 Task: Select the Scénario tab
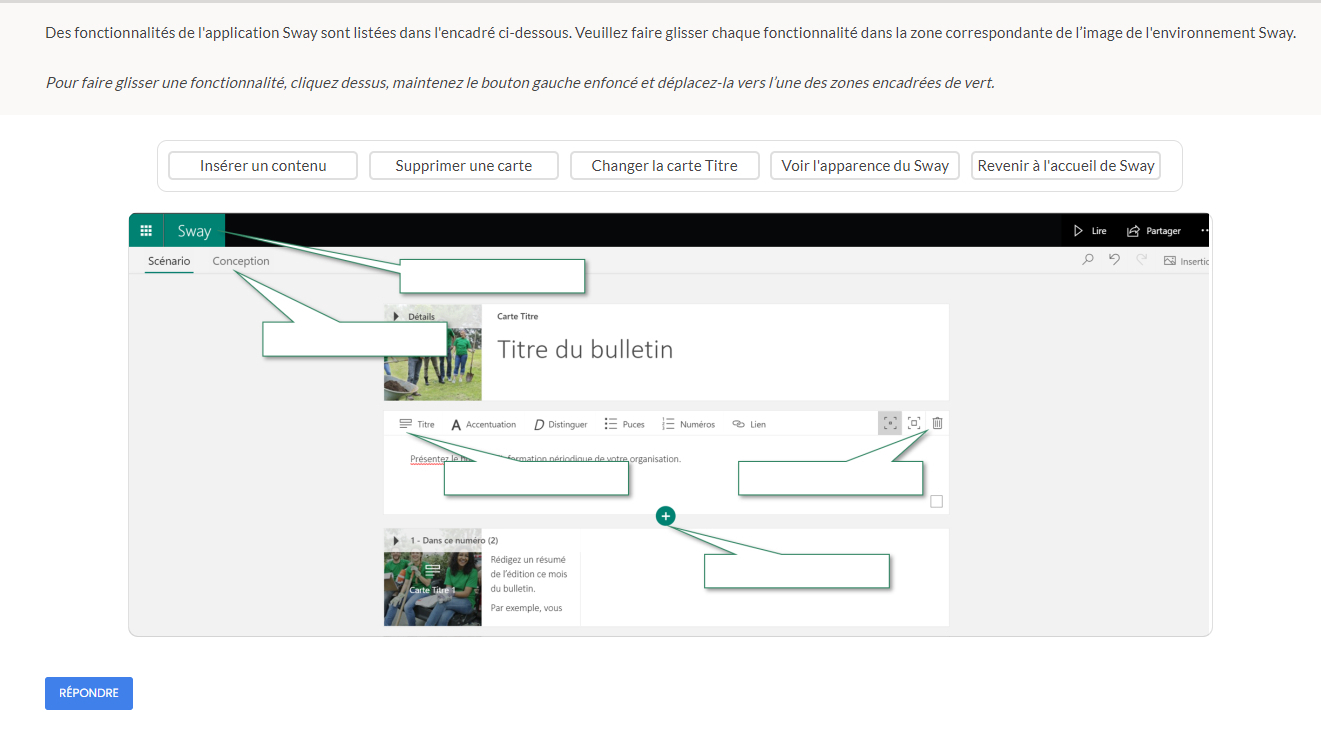tap(169, 261)
